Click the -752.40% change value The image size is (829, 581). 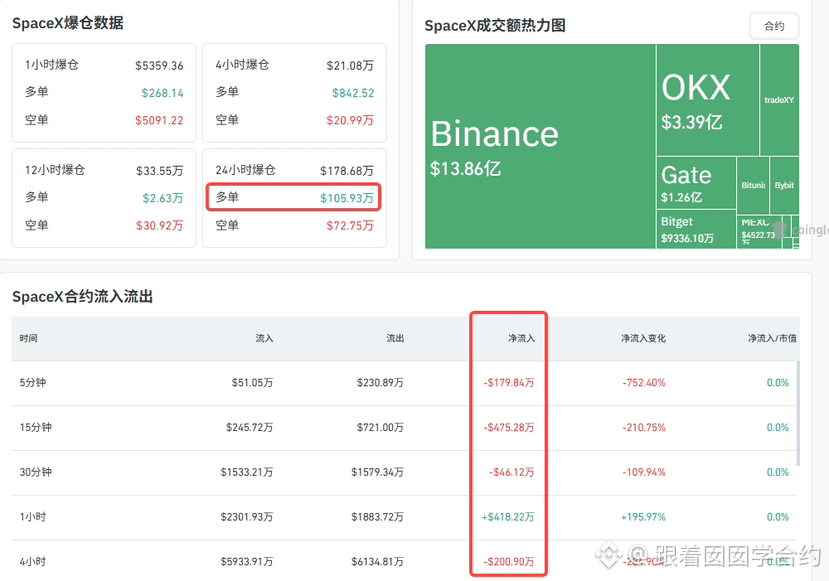click(644, 383)
